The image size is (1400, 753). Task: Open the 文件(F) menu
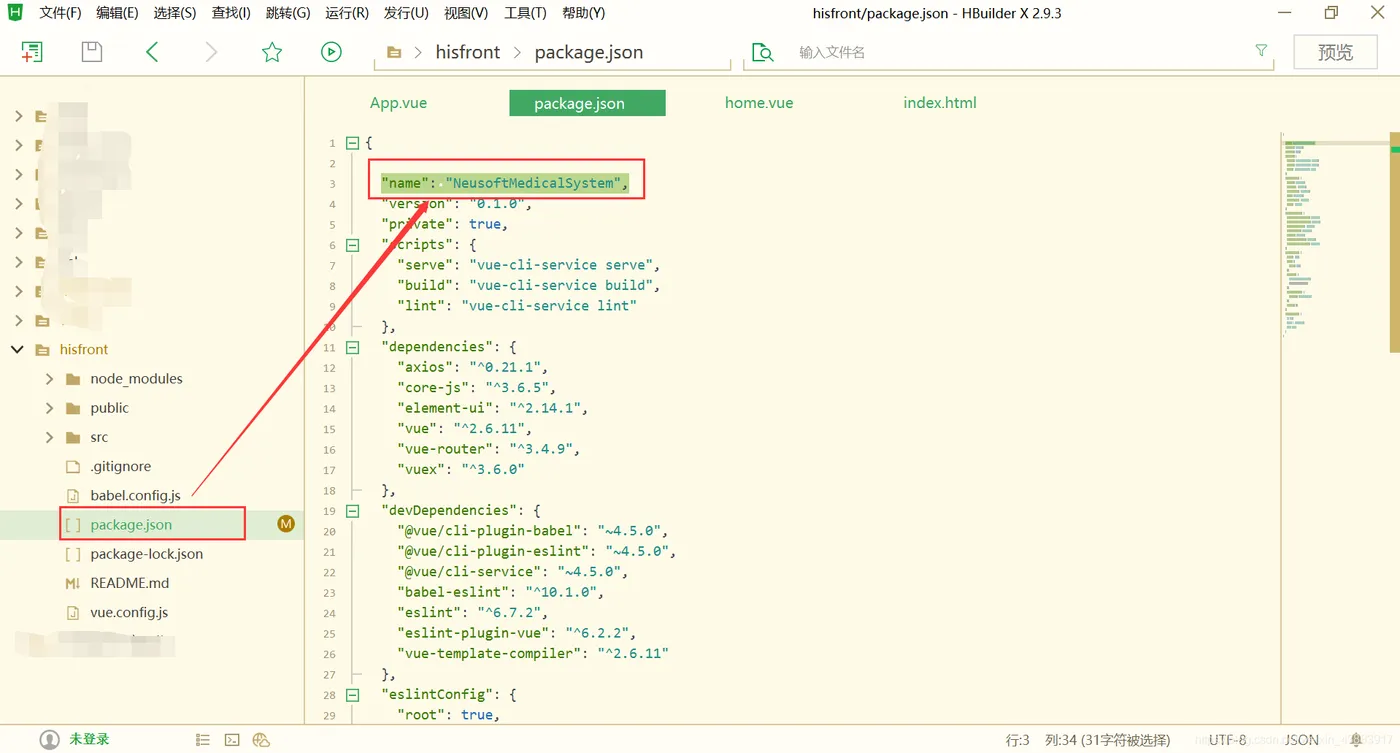60,13
